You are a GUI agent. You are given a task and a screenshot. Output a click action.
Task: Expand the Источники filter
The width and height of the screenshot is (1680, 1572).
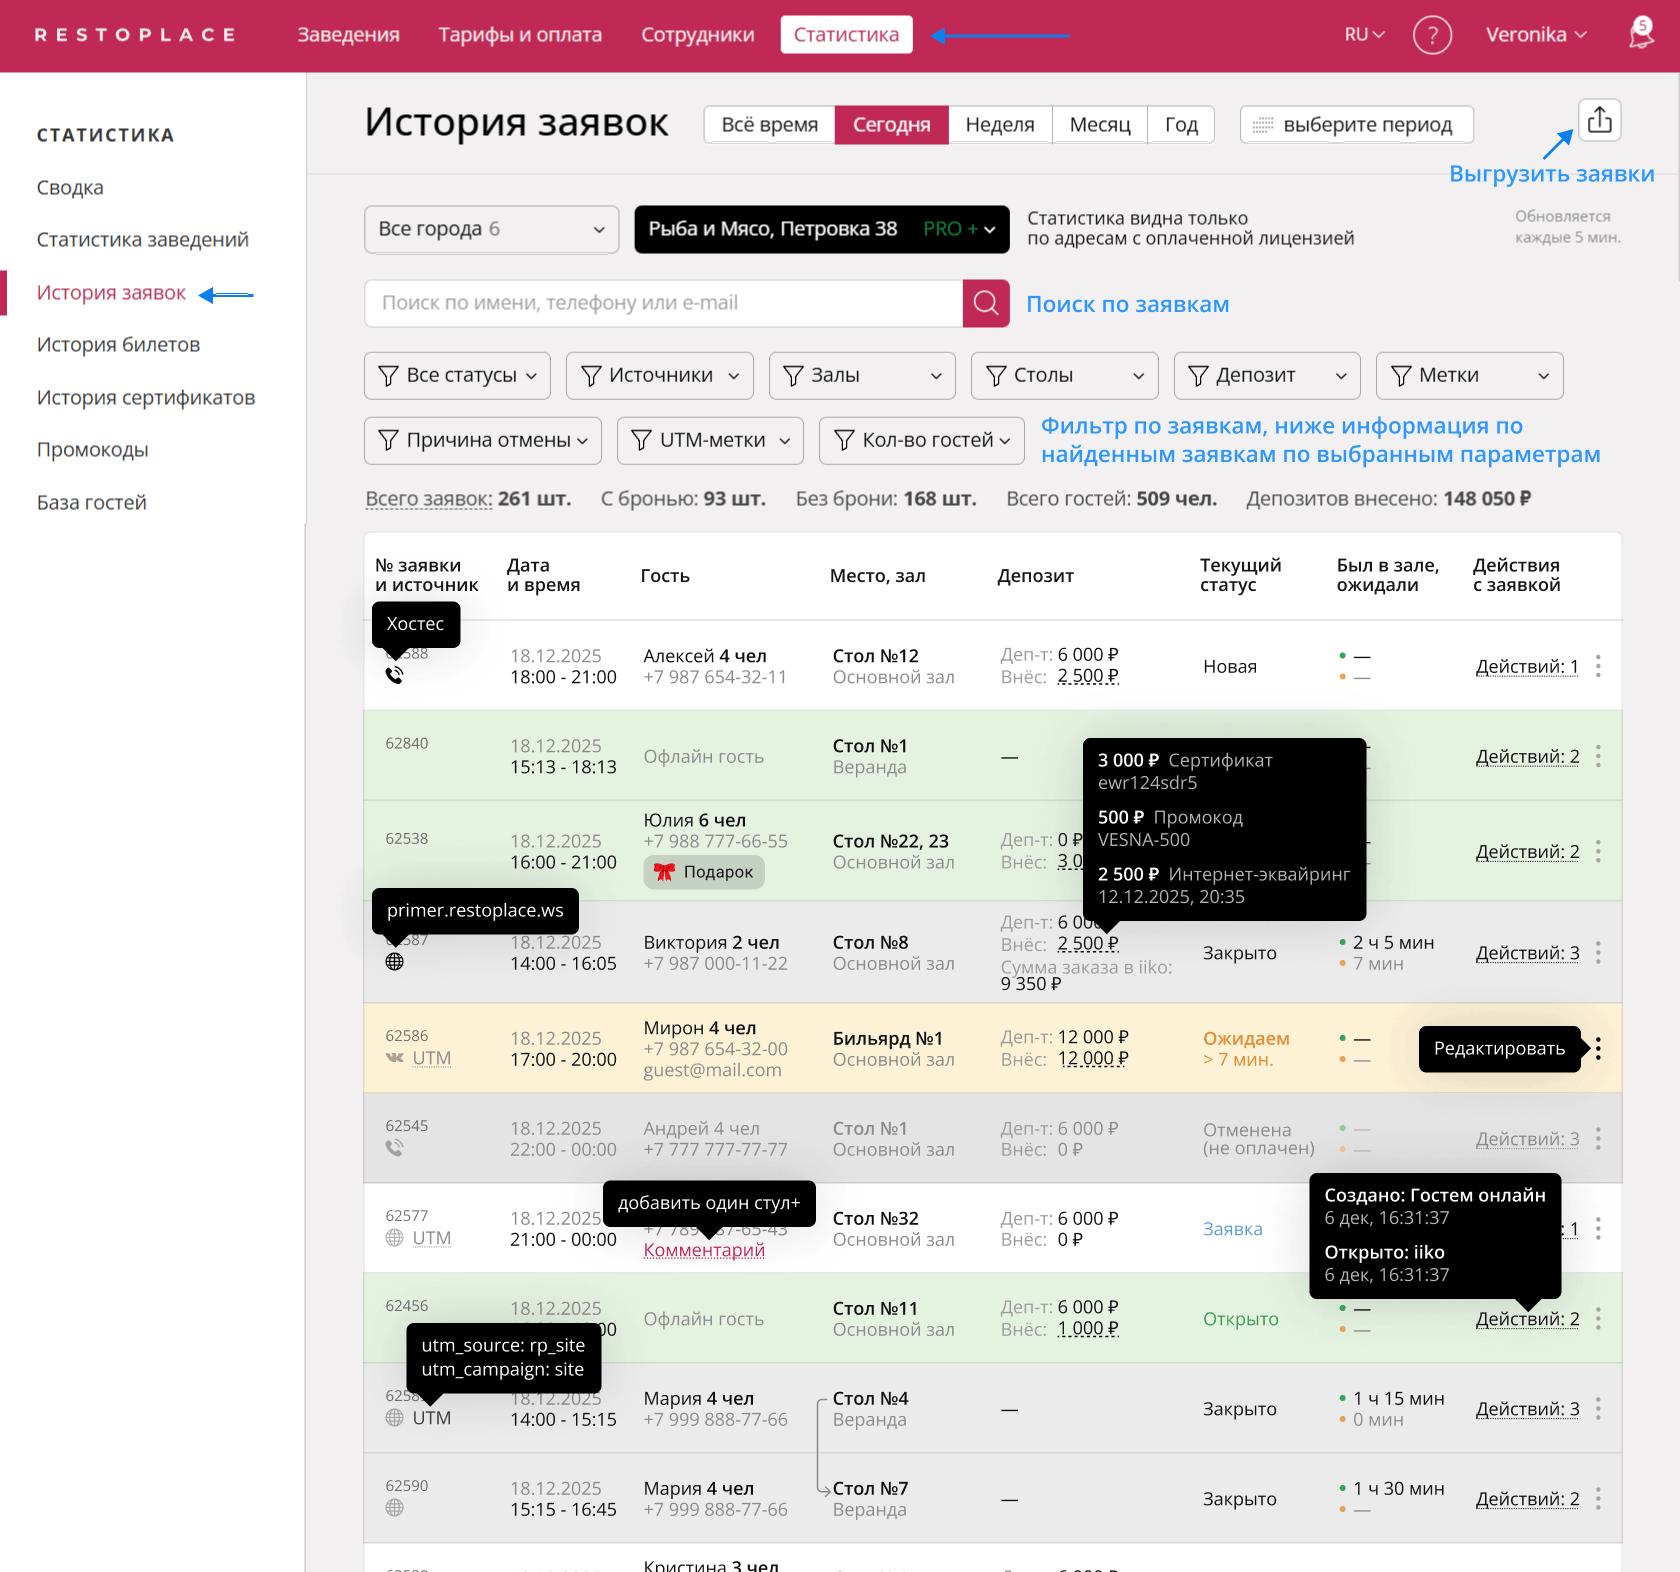pyautogui.click(x=659, y=375)
